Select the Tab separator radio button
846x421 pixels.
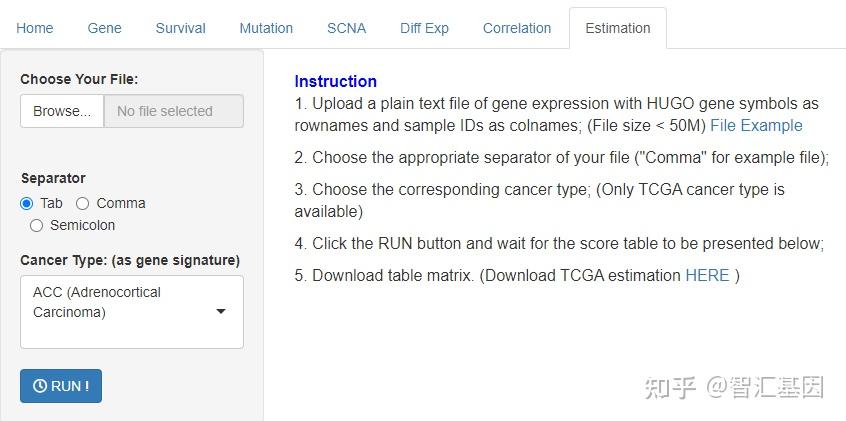(27, 203)
